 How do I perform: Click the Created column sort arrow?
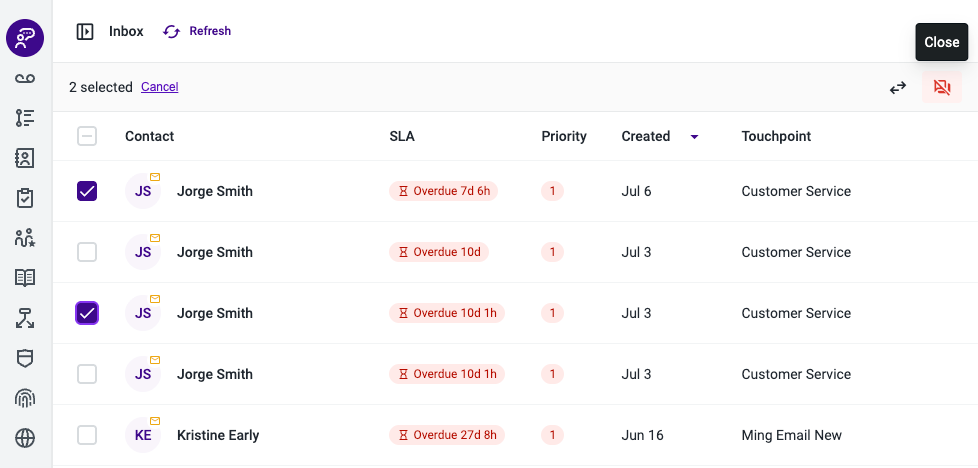point(694,137)
